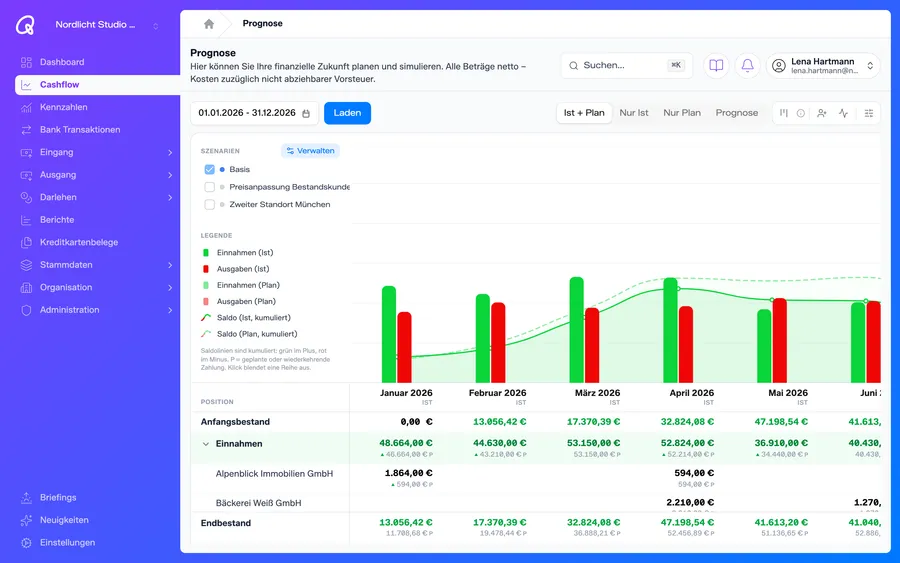
Task: Open Neuigkeiten sparkle icon
Action: (x=26, y=520)
